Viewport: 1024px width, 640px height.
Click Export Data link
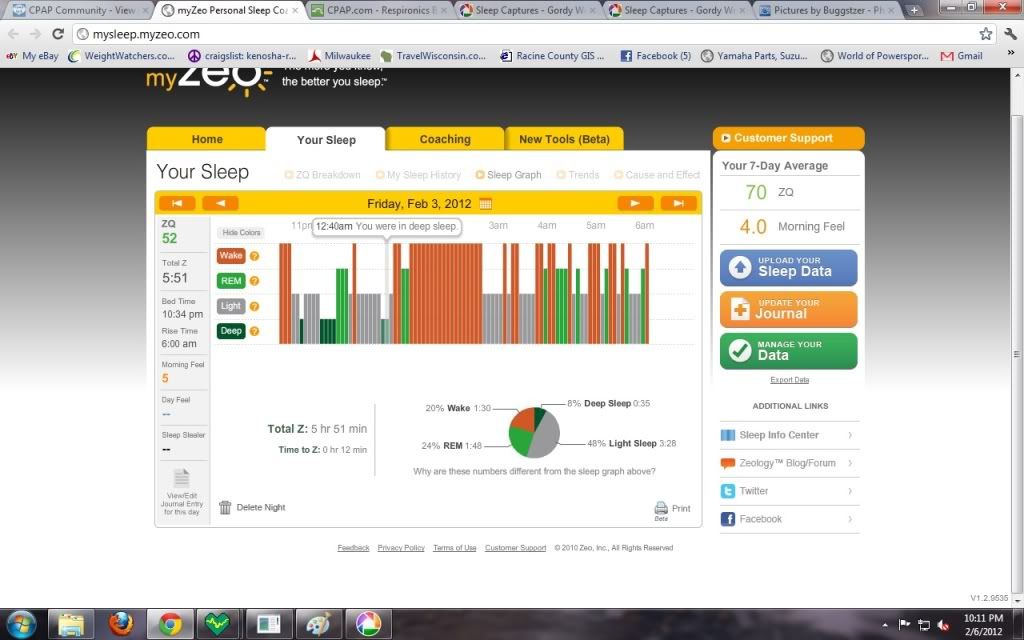click(789, 380)
